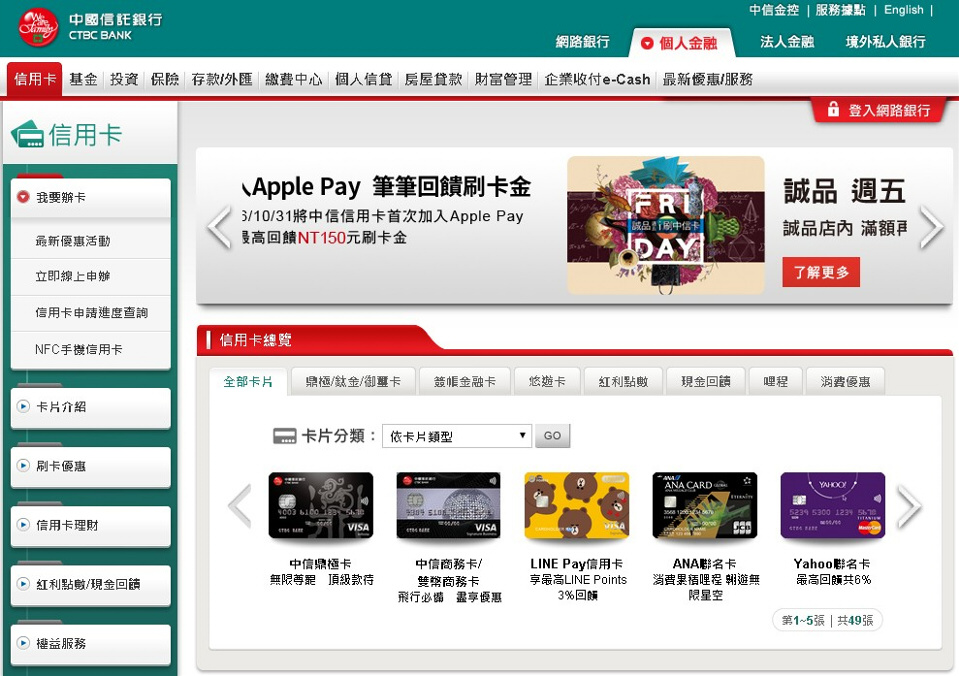Open the 企業收付e-Cash menu item
Viewport: 959px width, 676px height.
point(597,79)
